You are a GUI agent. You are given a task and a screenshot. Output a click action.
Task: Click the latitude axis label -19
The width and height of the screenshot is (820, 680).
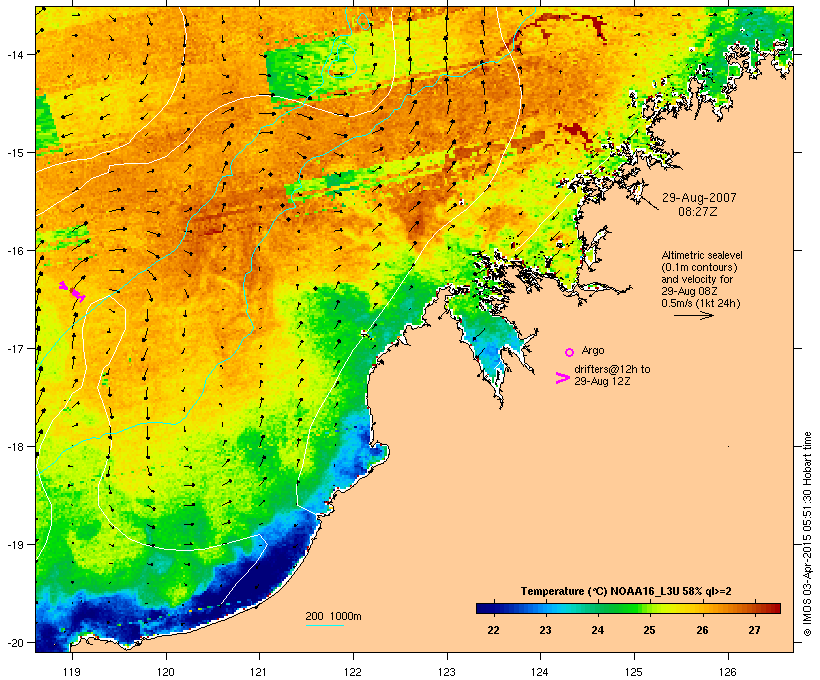pyautogui.click(x=14, y=545)
